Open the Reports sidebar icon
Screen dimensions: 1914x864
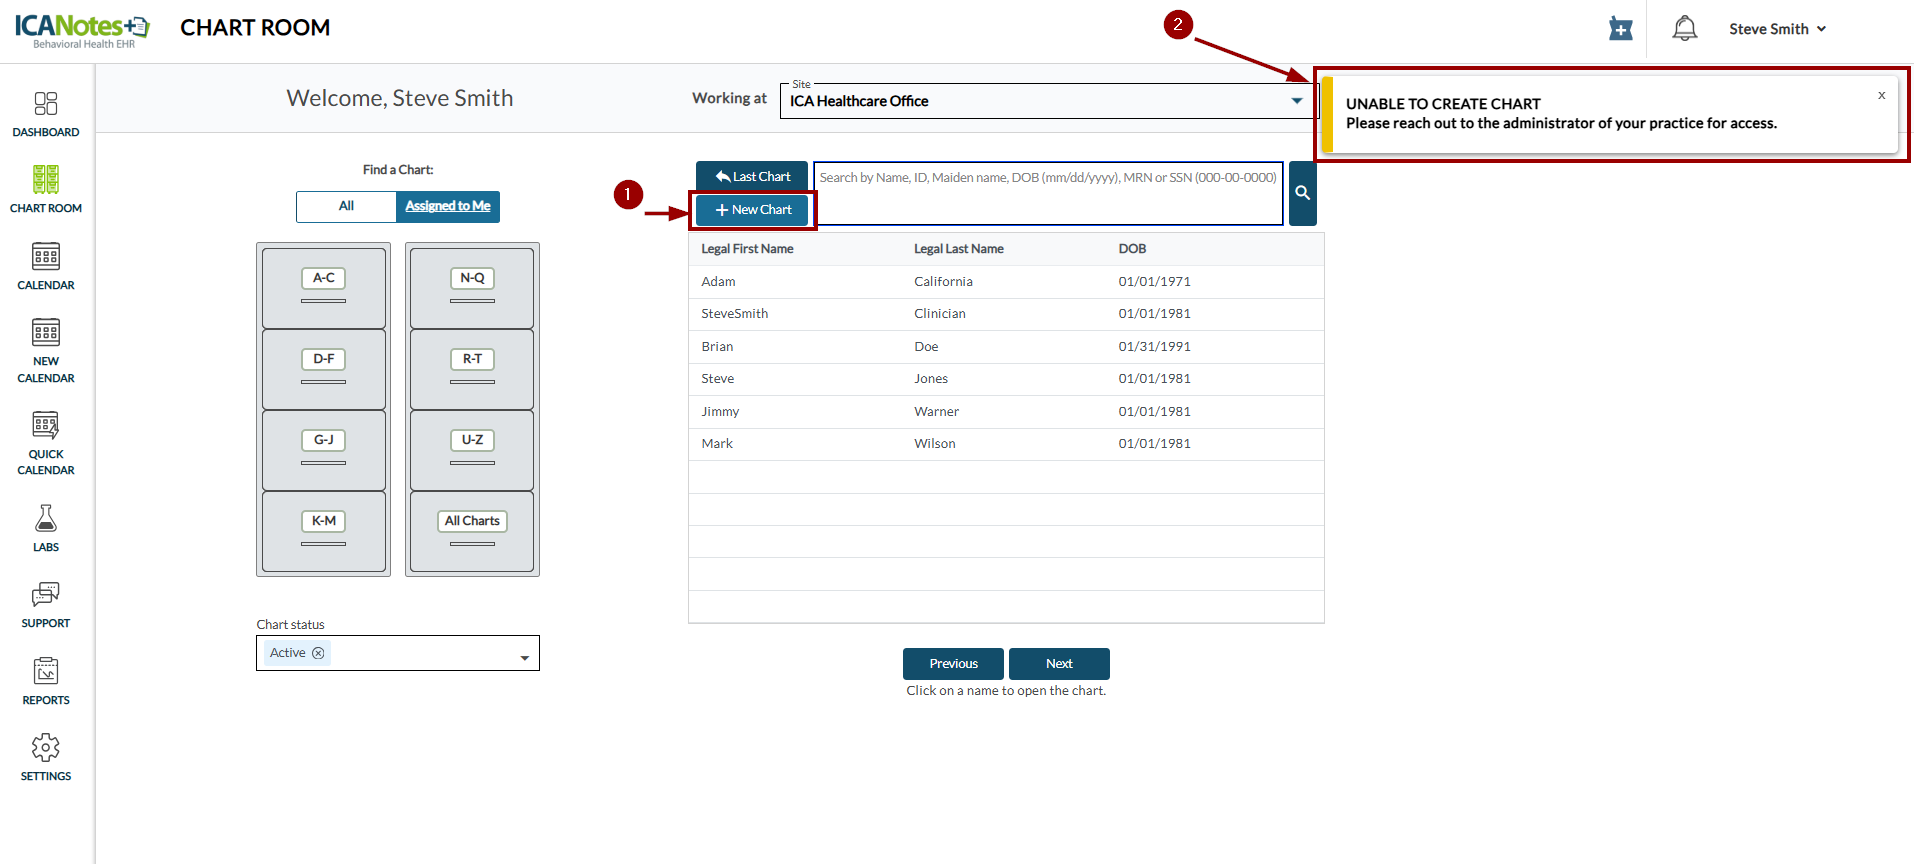click(46, 671)
